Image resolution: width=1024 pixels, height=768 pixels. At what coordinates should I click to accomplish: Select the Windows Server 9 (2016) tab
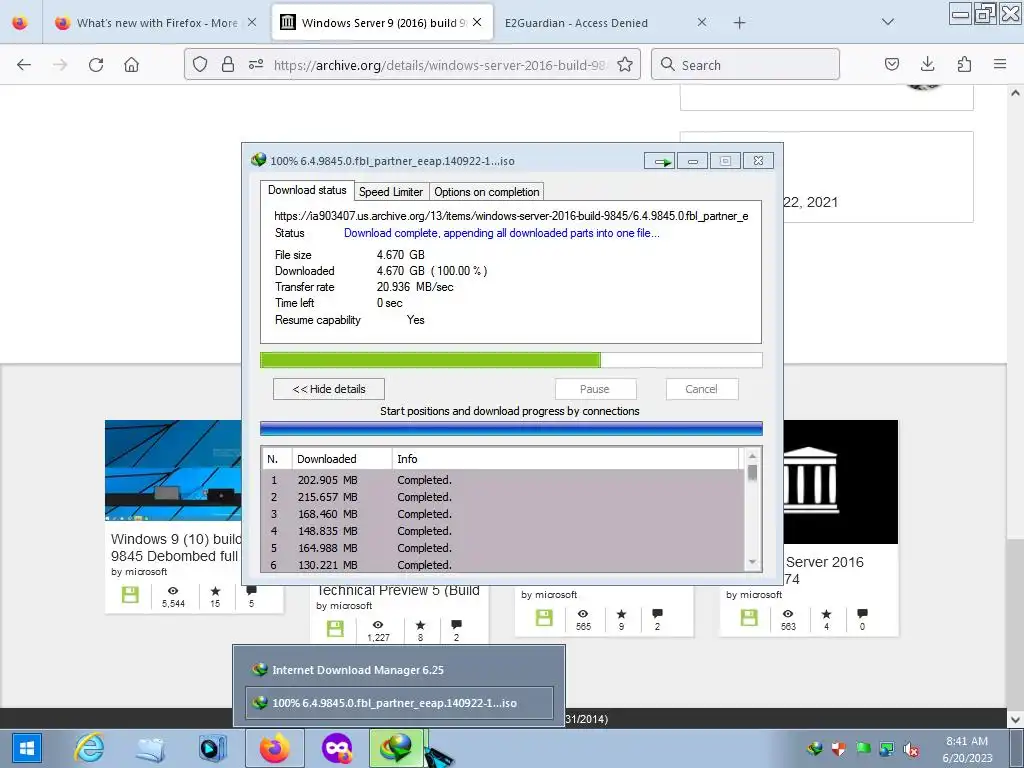383,23
